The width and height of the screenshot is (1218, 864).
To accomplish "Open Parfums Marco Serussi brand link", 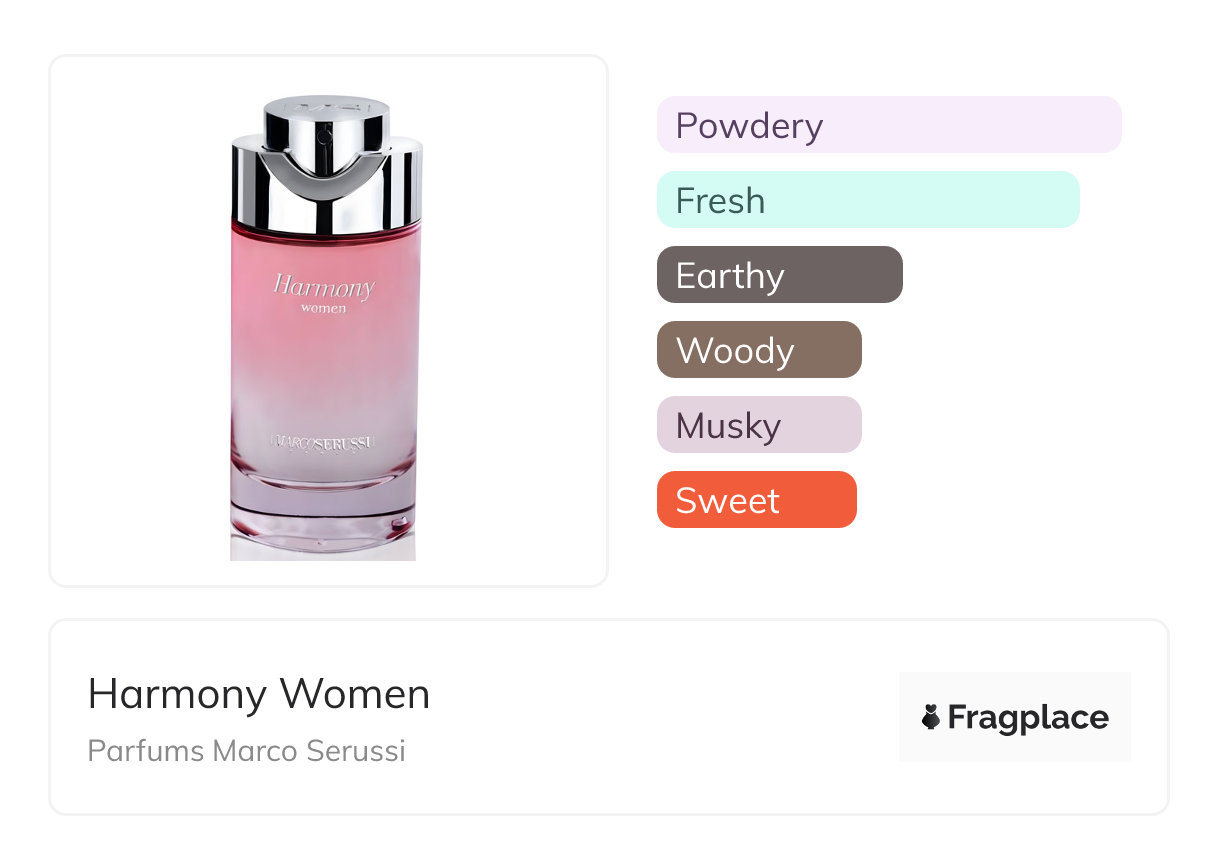I will [247, 751].
